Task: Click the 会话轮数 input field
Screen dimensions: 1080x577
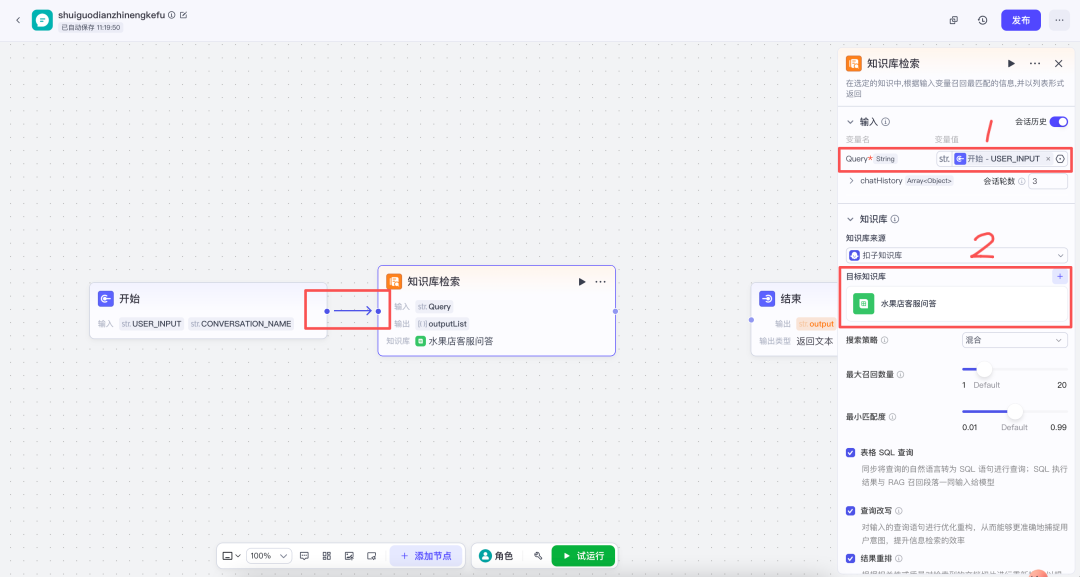Action: (x=1047, y=181)
